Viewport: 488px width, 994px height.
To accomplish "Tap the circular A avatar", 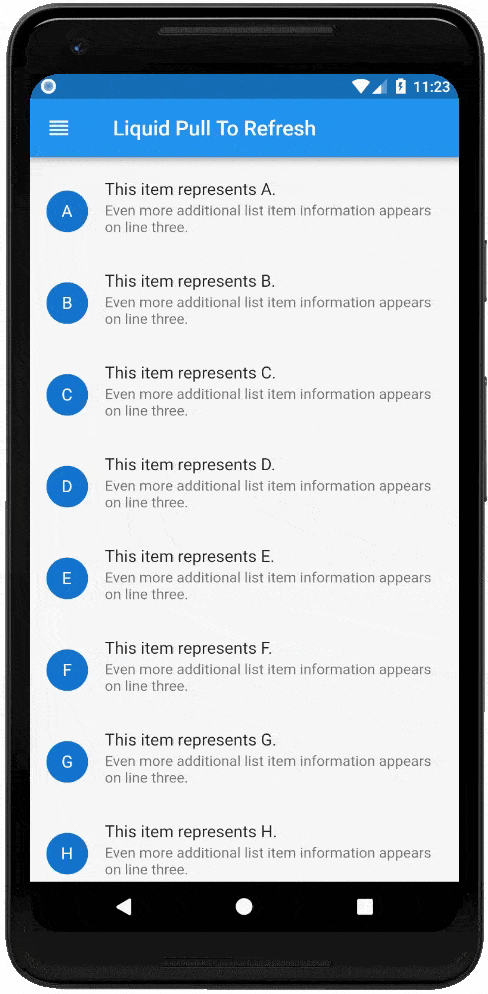I will [x=67, y=212].
